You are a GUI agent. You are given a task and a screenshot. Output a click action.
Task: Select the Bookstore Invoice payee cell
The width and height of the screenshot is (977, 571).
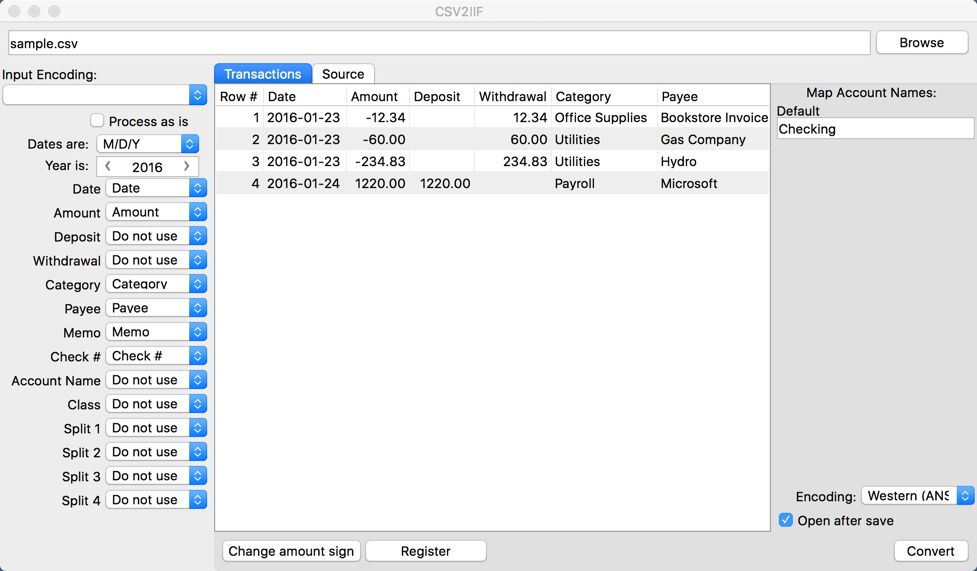click(x=714, y=117)
